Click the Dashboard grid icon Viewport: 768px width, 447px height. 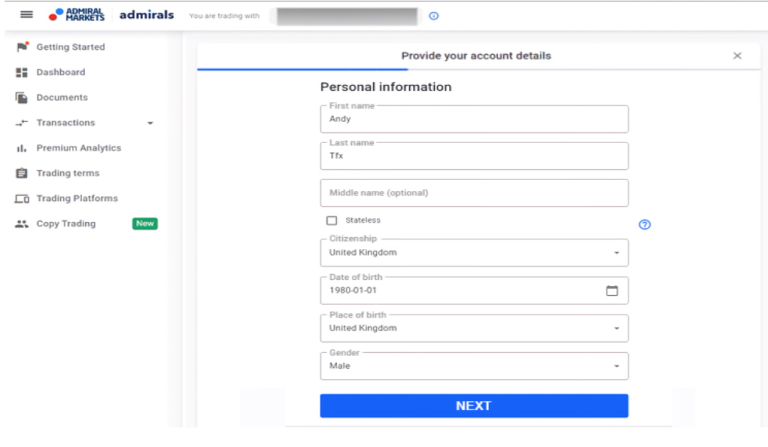tap(22, 72)
